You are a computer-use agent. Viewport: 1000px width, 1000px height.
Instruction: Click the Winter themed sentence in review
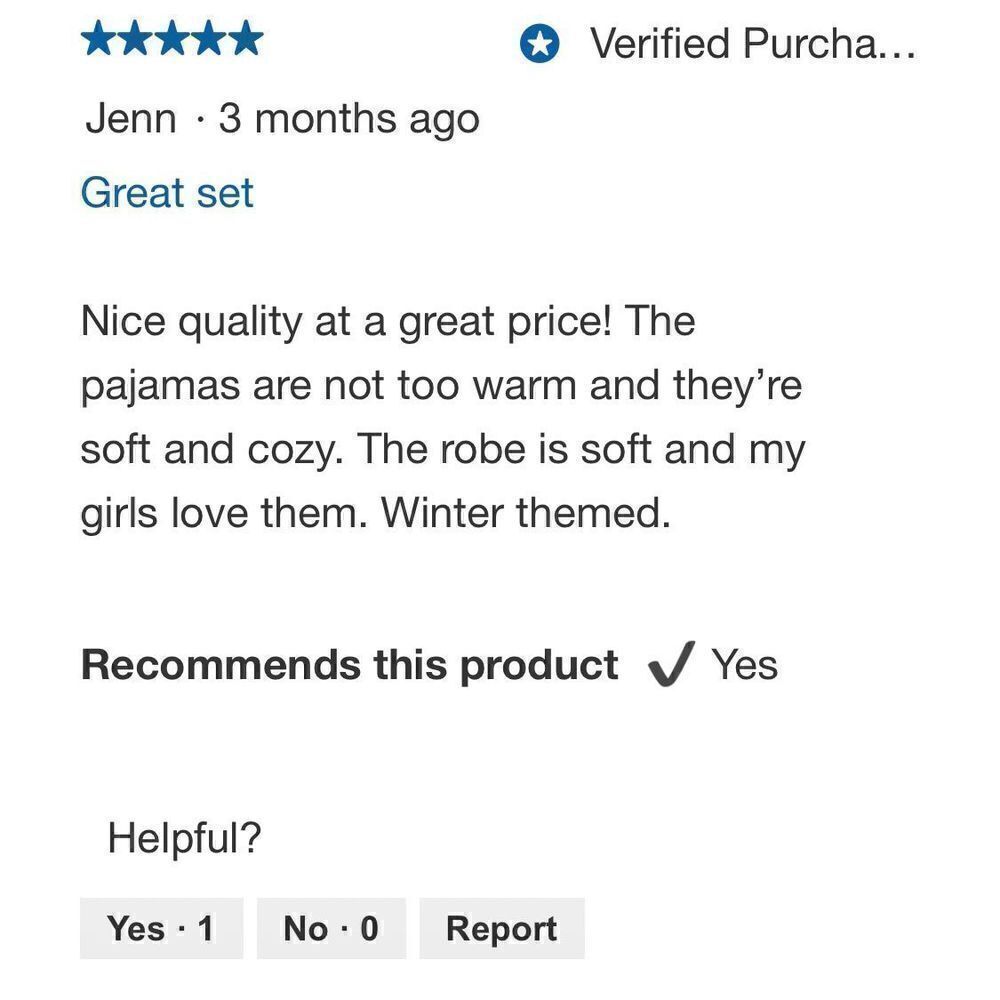526,513
